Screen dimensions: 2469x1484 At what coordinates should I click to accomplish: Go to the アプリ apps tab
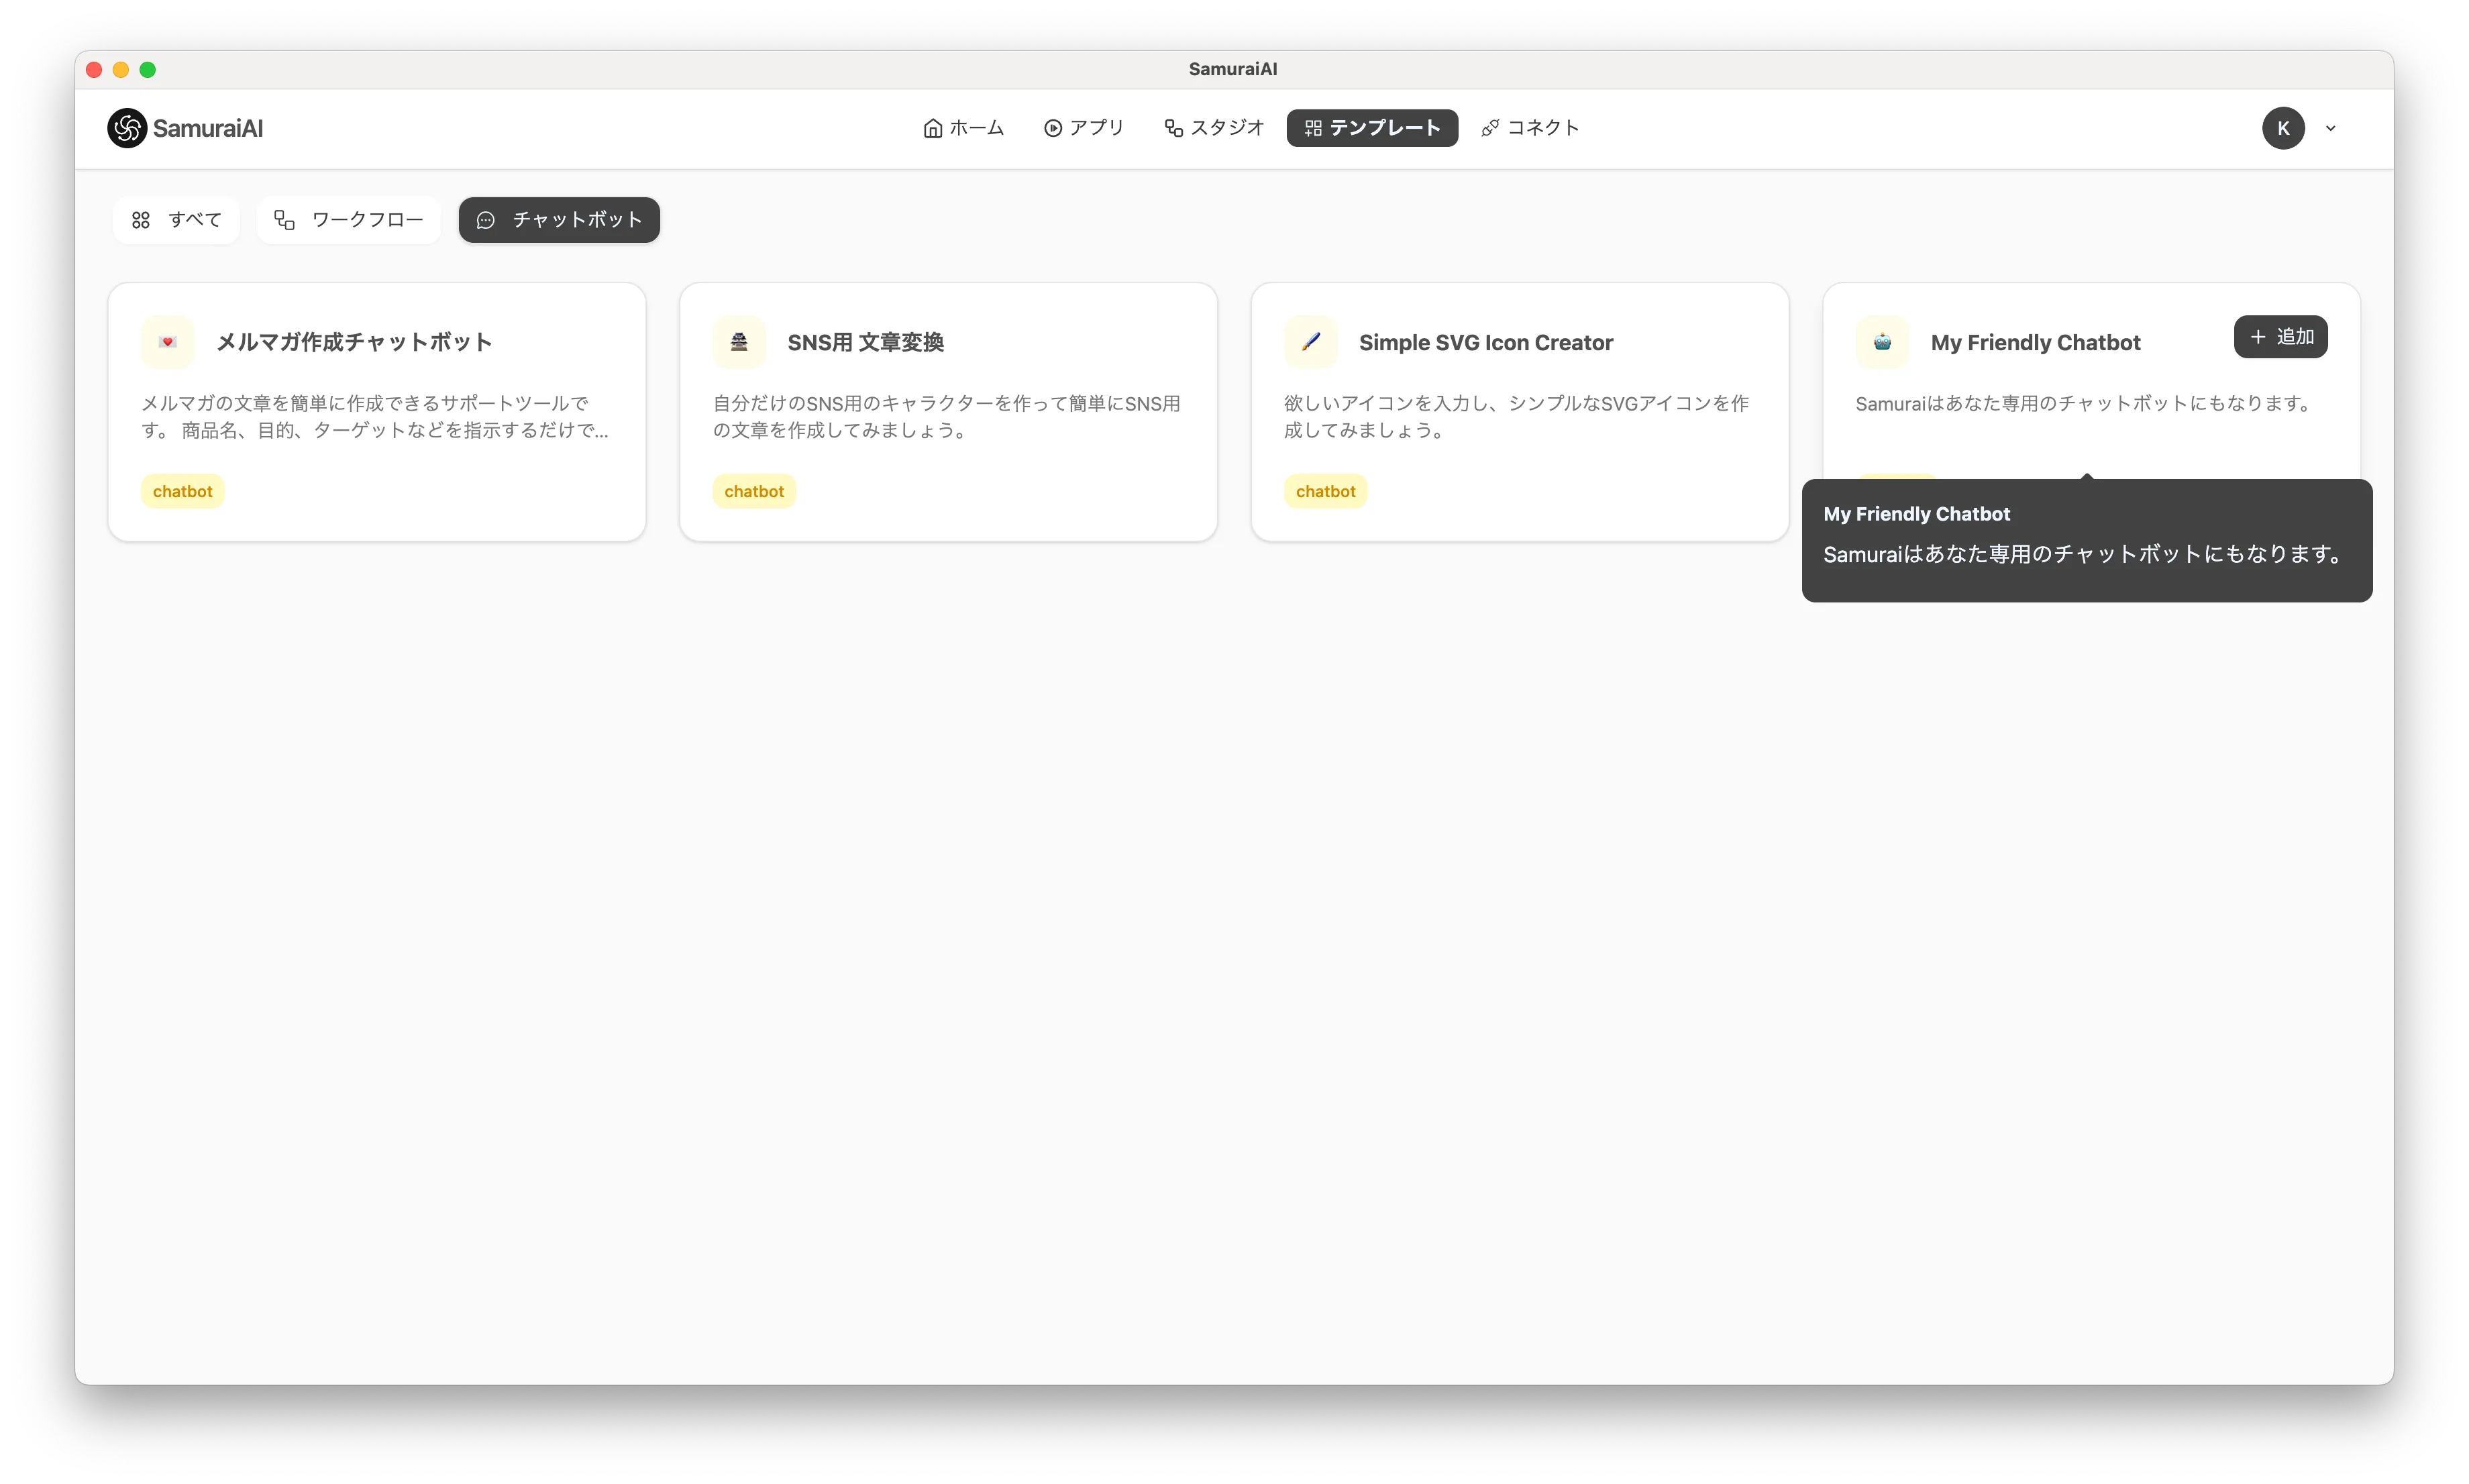(1084, 128)
